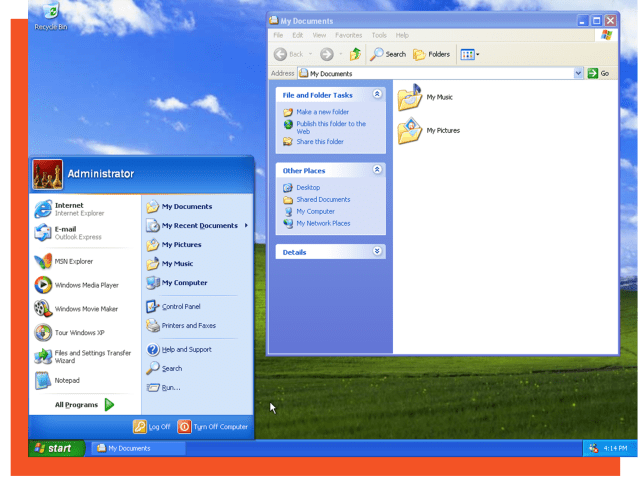This screenshot has height=477, width=639.
Task: Click the 4:14 PM clock
Action: click(615, 448)
